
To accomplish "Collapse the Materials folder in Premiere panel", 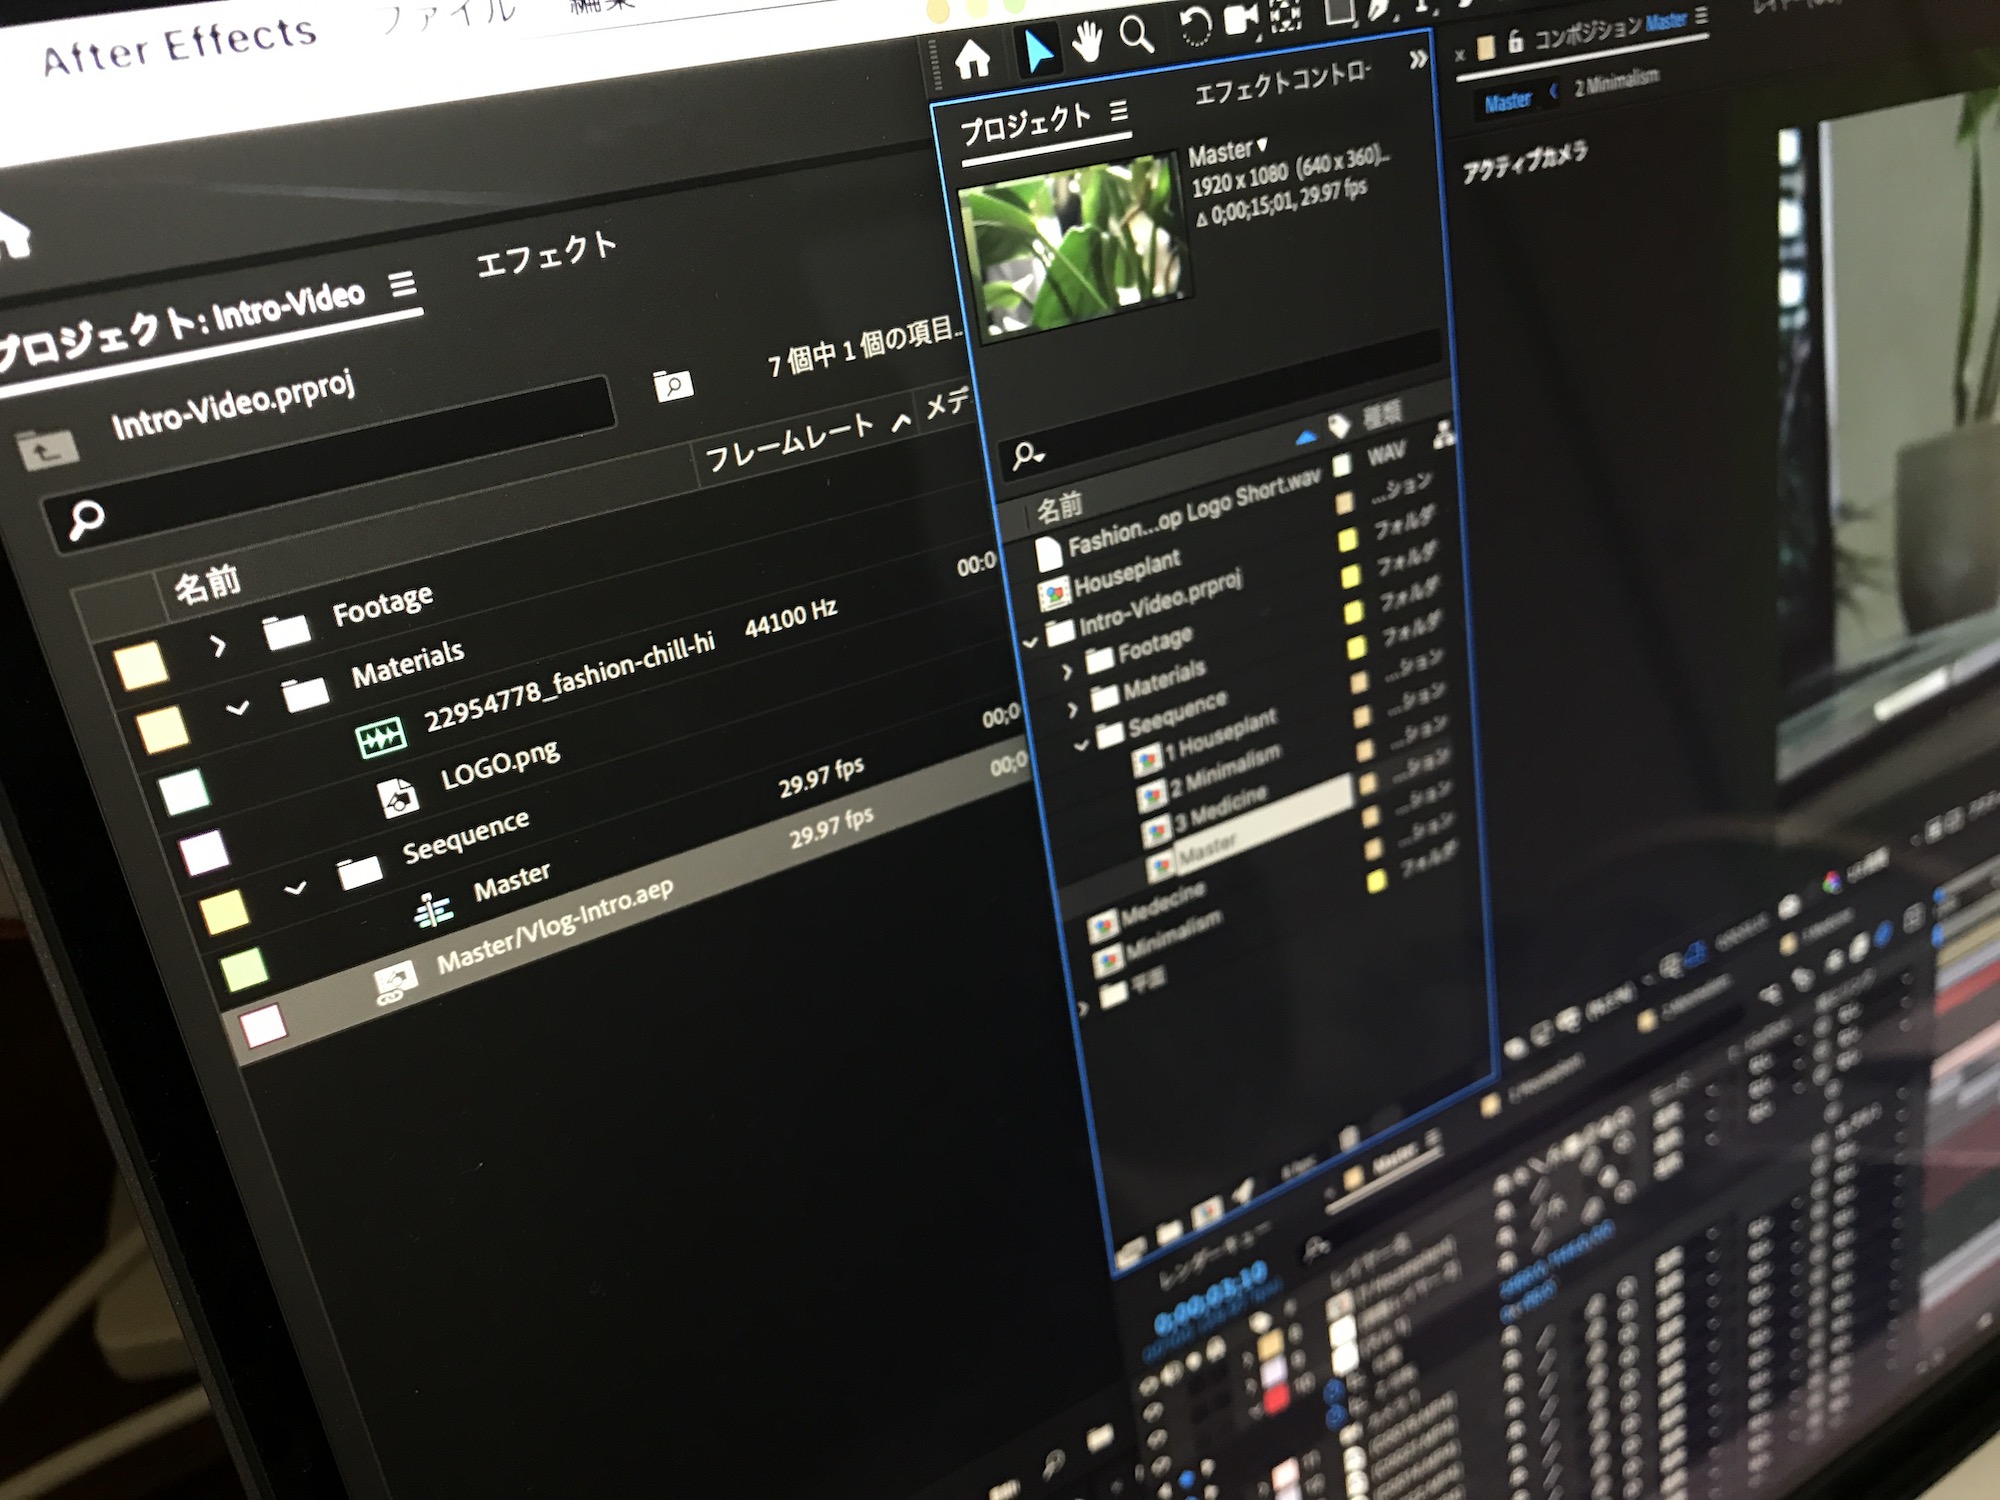I will 238,709.
